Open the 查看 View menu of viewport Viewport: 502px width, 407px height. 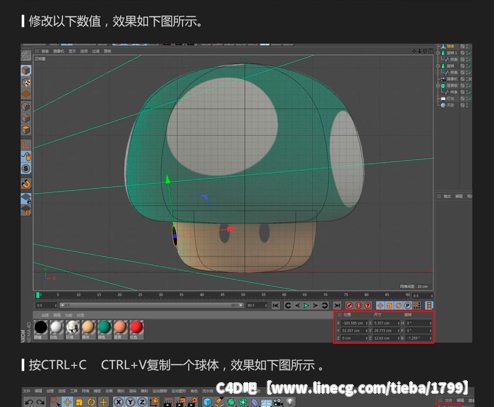tap(45, 51)
